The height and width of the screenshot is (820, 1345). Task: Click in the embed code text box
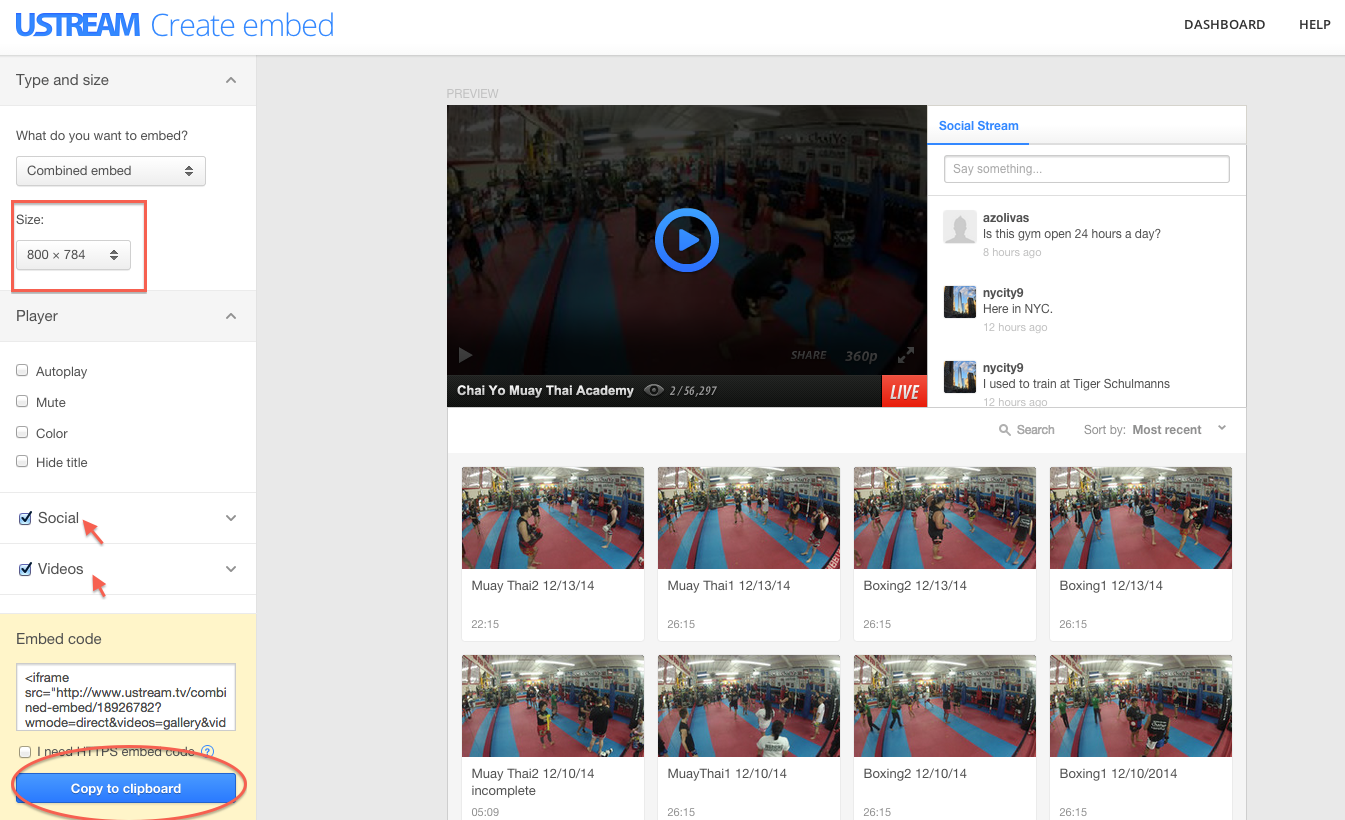pos(126,697)
